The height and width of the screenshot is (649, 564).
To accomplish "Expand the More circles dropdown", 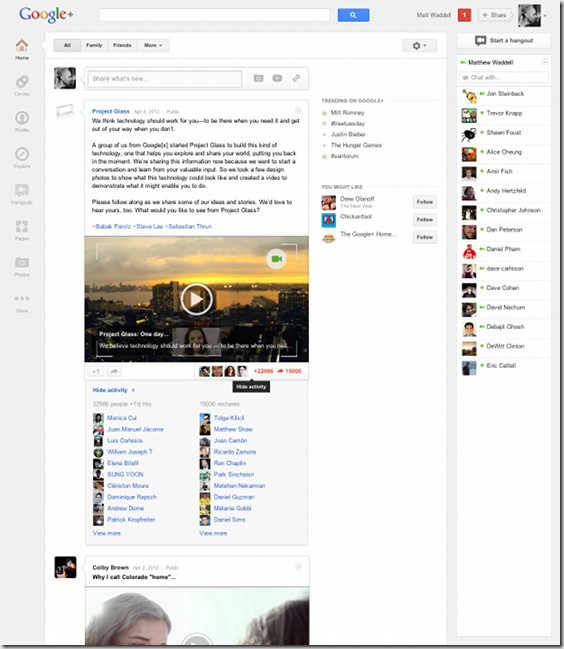I will click(153, 45).
